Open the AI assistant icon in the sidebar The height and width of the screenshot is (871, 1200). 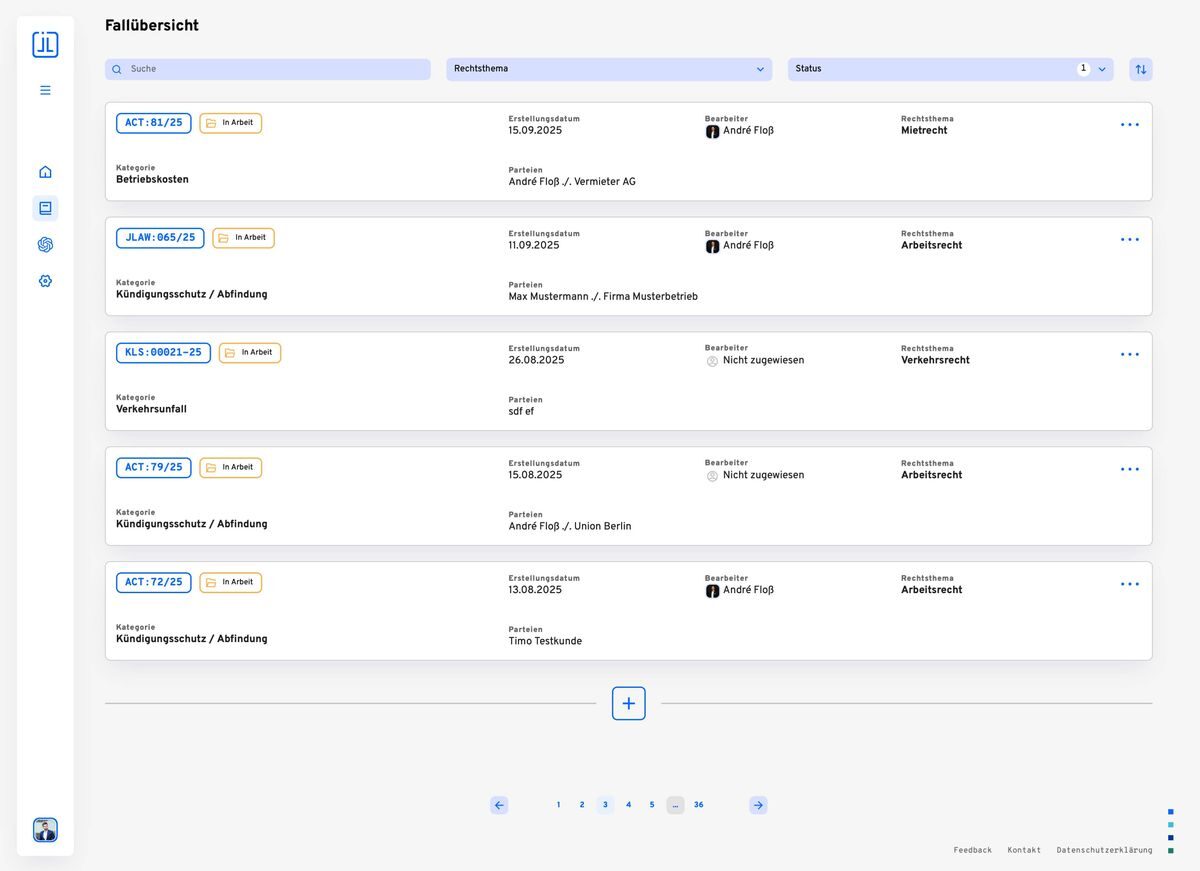(x=45, y=245)
